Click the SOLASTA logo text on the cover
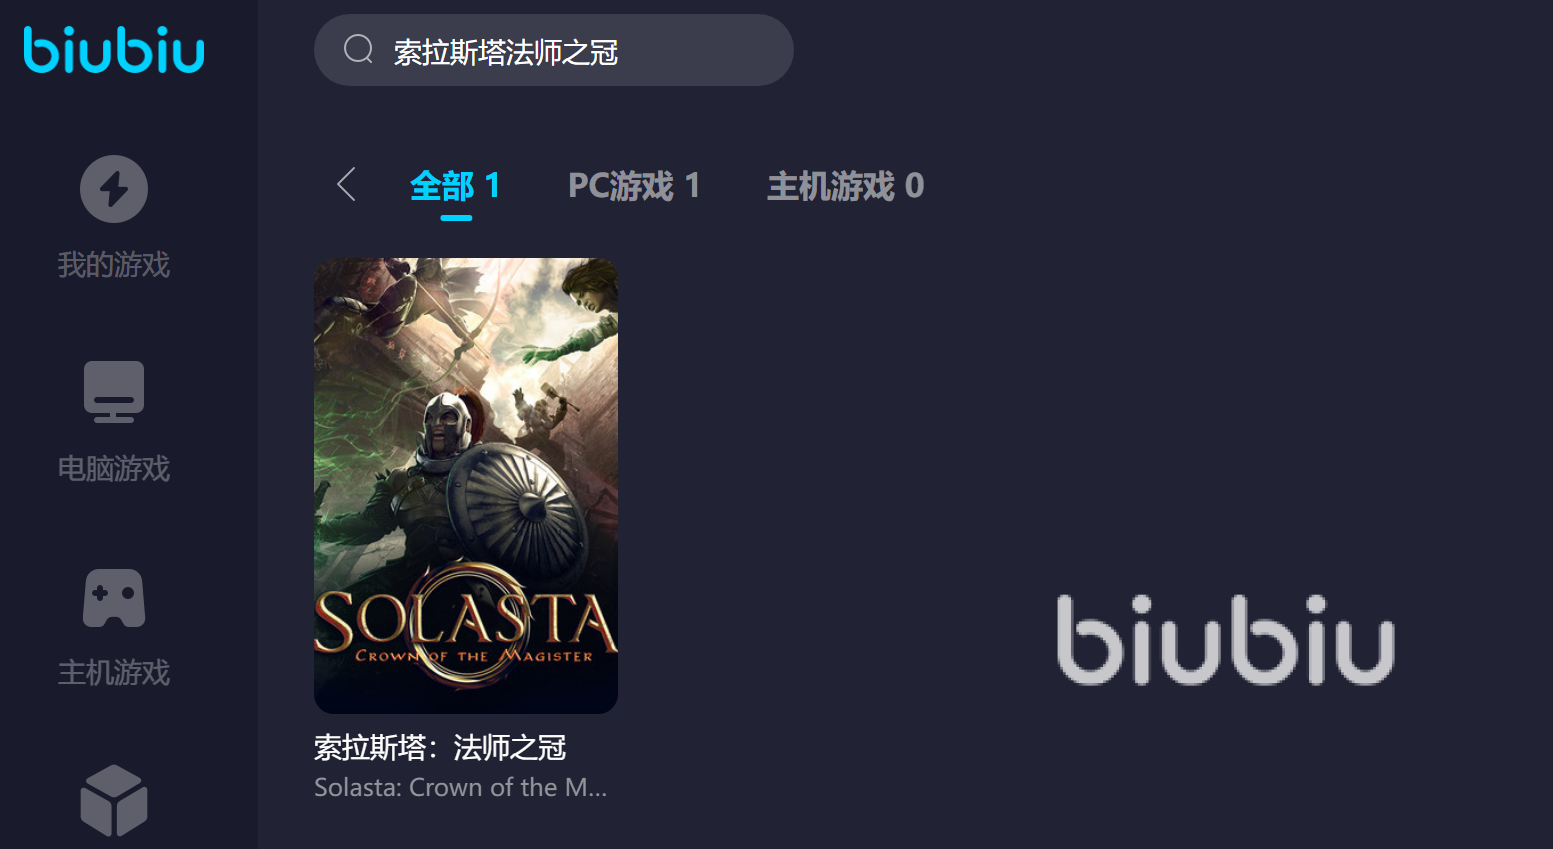 466,620
